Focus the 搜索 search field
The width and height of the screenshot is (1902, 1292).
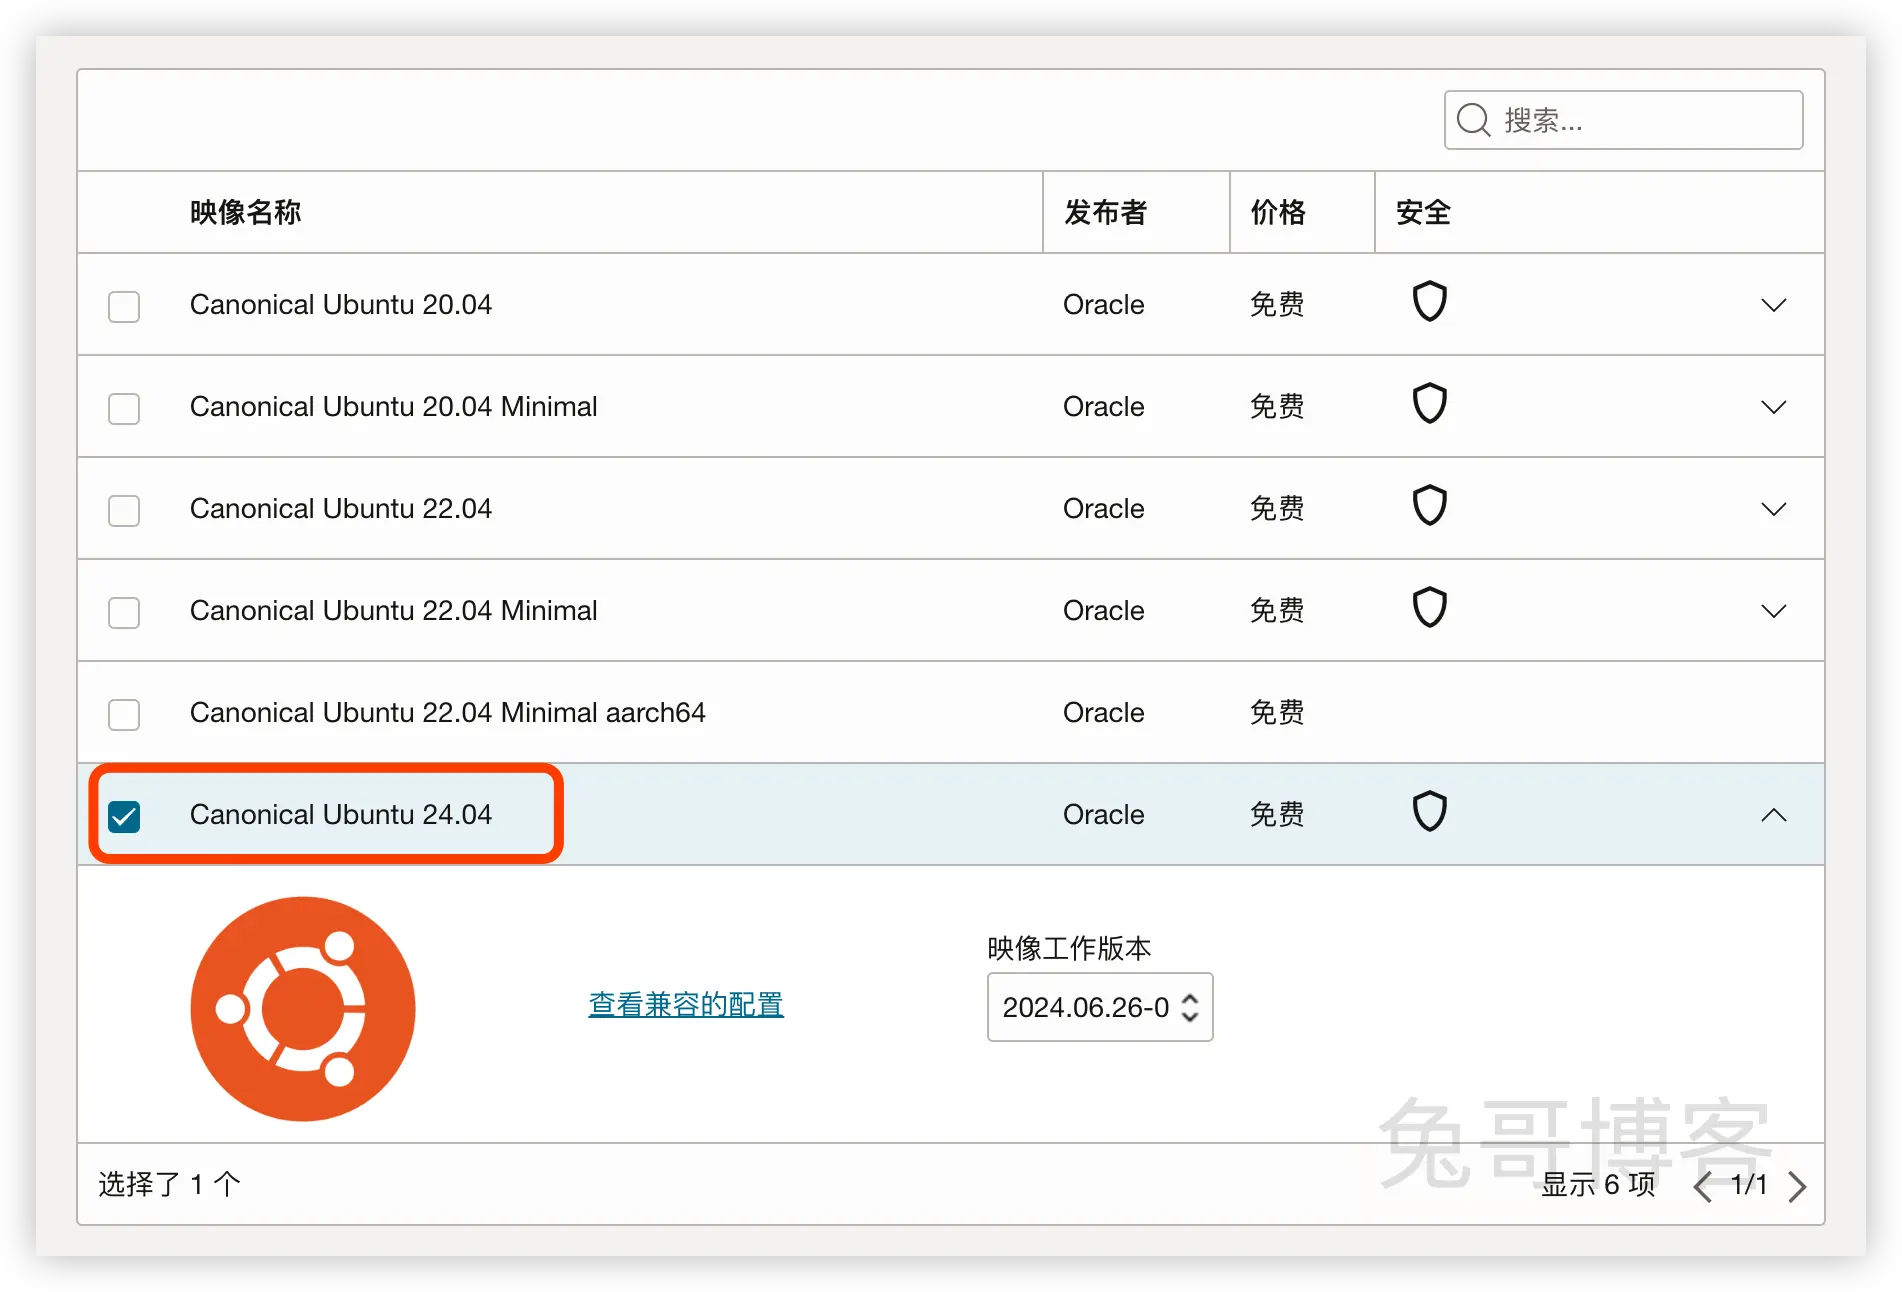coord(1623,120)
